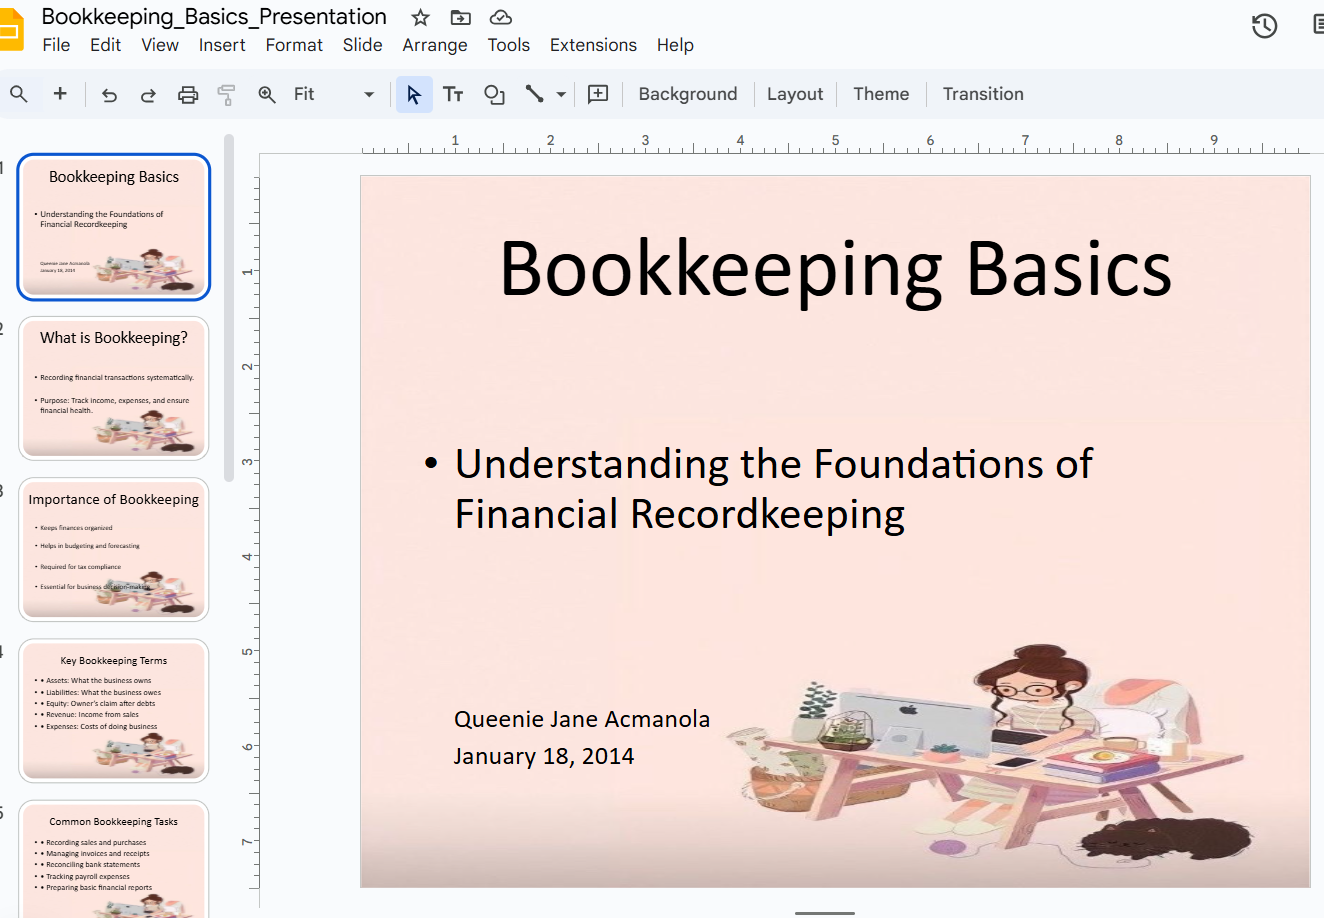Open the Line tool dropdown arrow

tap(561, 94)
